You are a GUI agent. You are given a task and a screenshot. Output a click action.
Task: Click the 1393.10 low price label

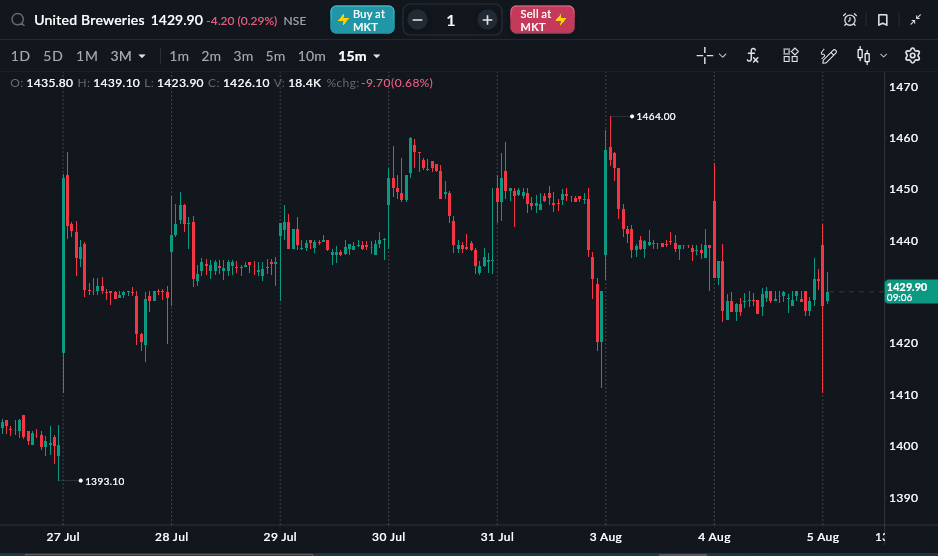point(105,481)
